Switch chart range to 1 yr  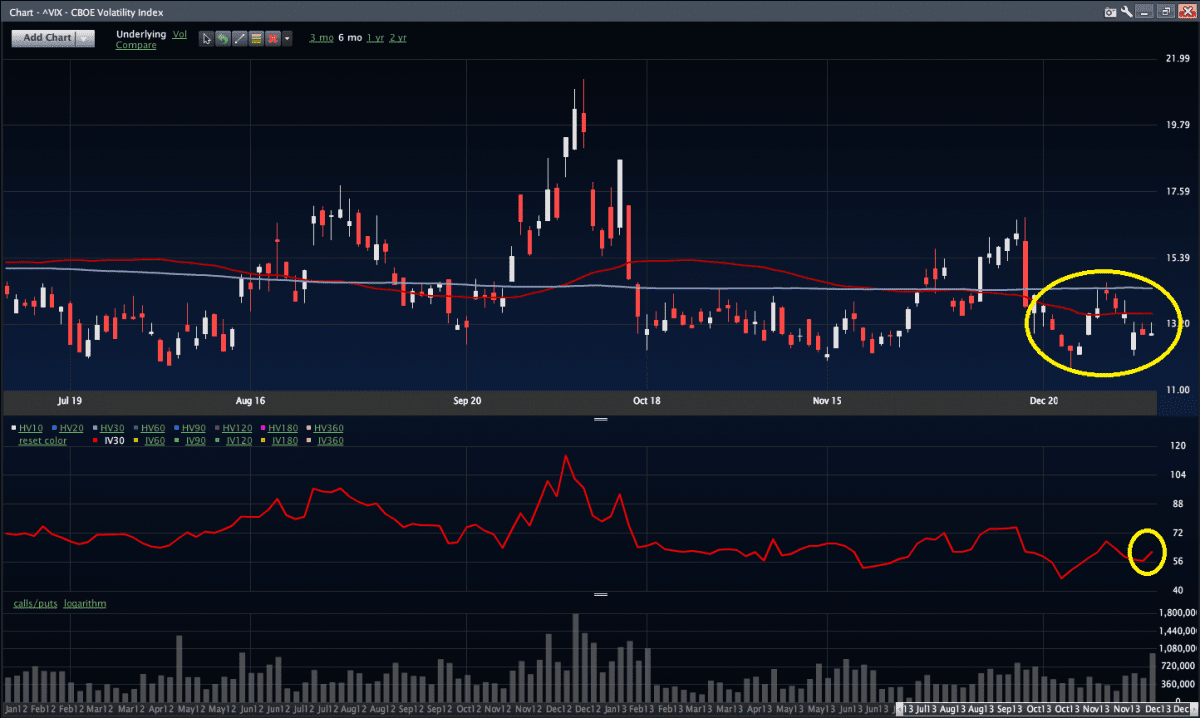(375, 37)
